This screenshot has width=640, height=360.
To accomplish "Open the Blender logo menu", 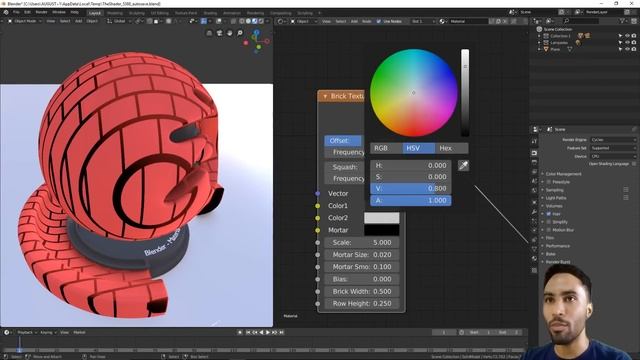I will (6, 12).
